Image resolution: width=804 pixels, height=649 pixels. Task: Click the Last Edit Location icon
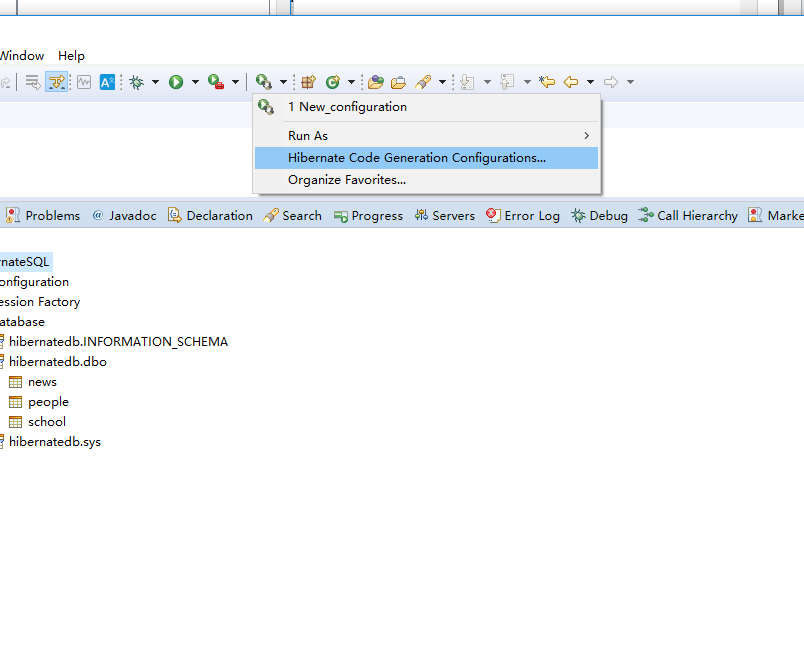pos(547,82)
